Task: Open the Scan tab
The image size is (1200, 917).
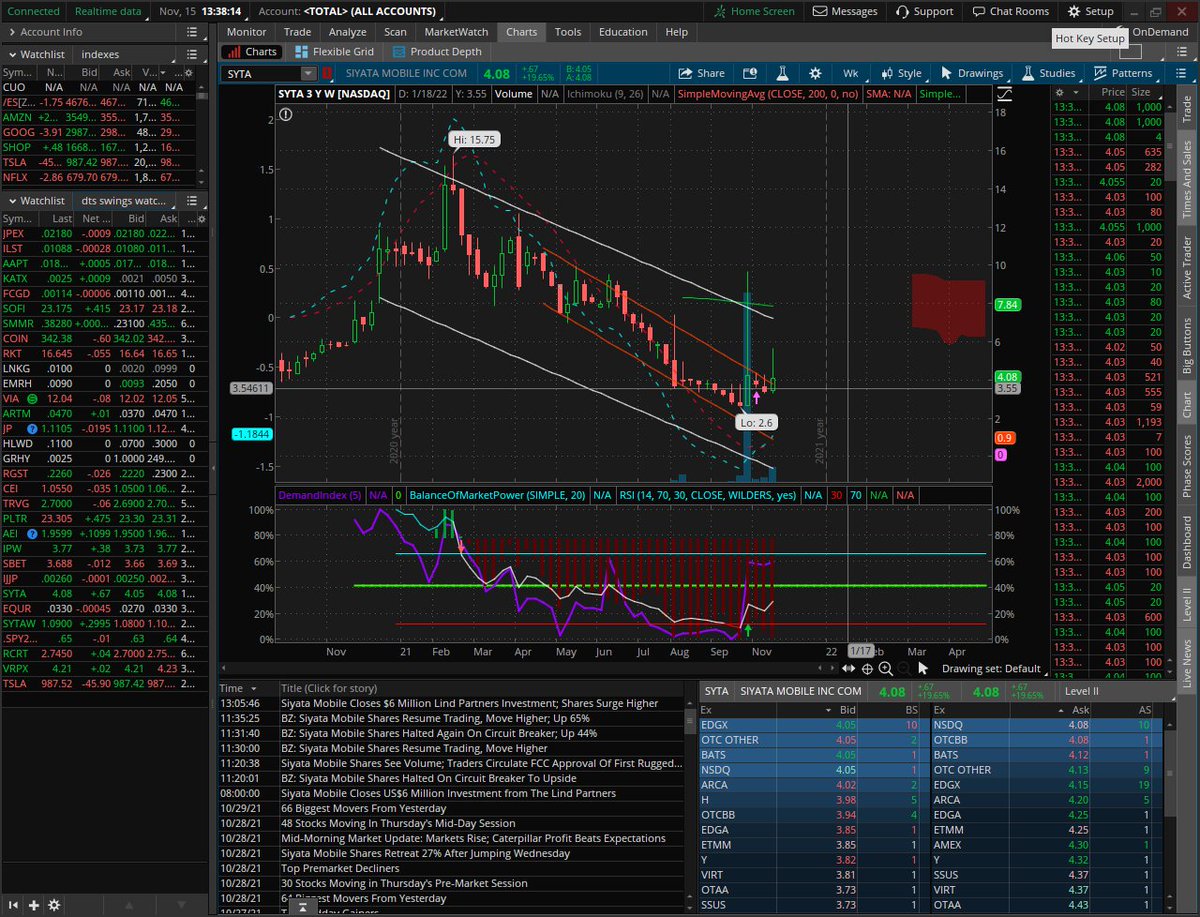Action: pos(395,32)
